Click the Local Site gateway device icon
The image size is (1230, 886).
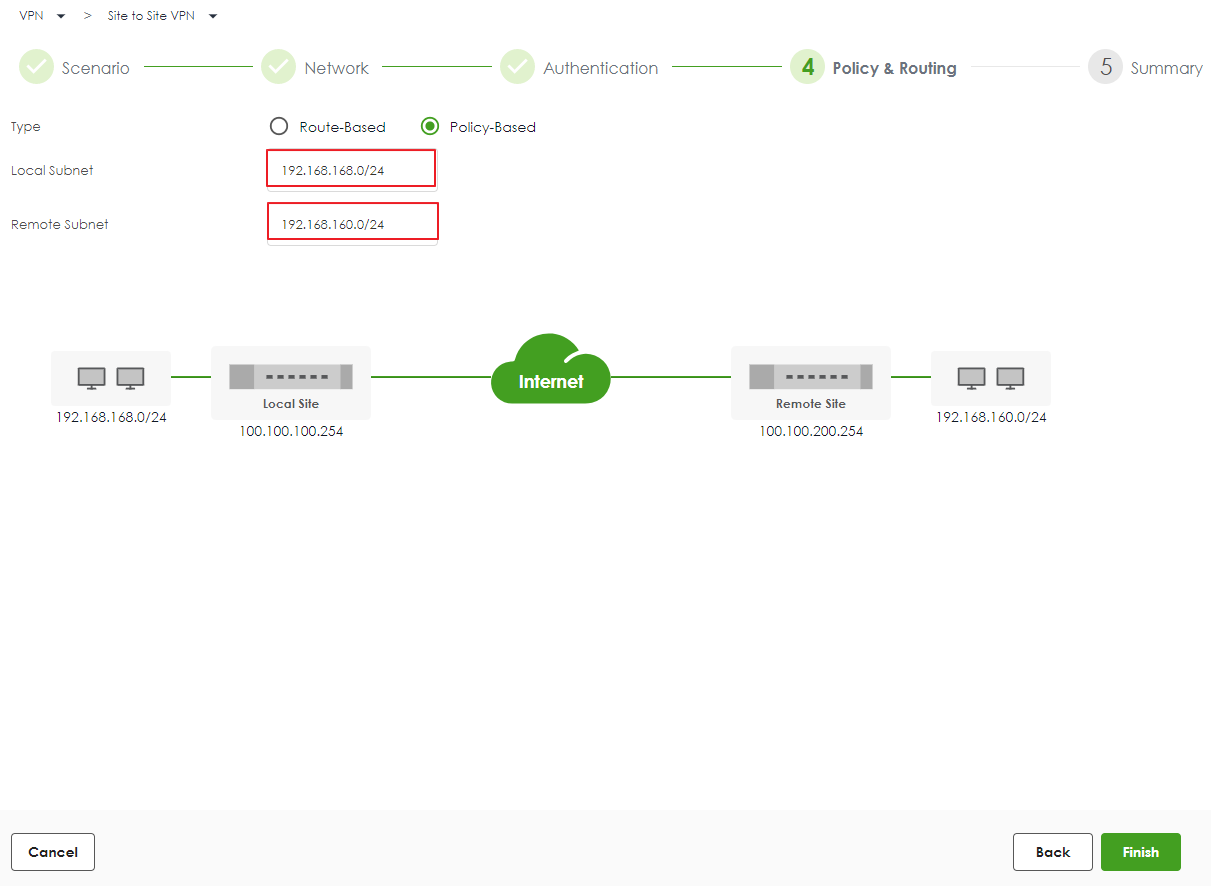(291, 377)
